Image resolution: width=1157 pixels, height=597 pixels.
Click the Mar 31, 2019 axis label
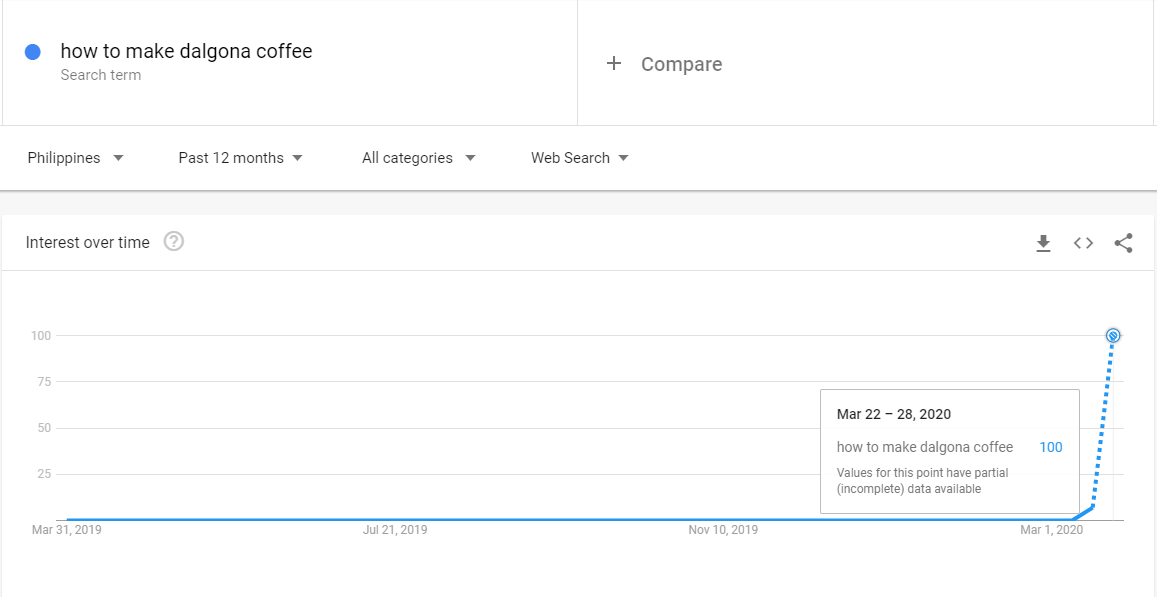pos(66,530)
